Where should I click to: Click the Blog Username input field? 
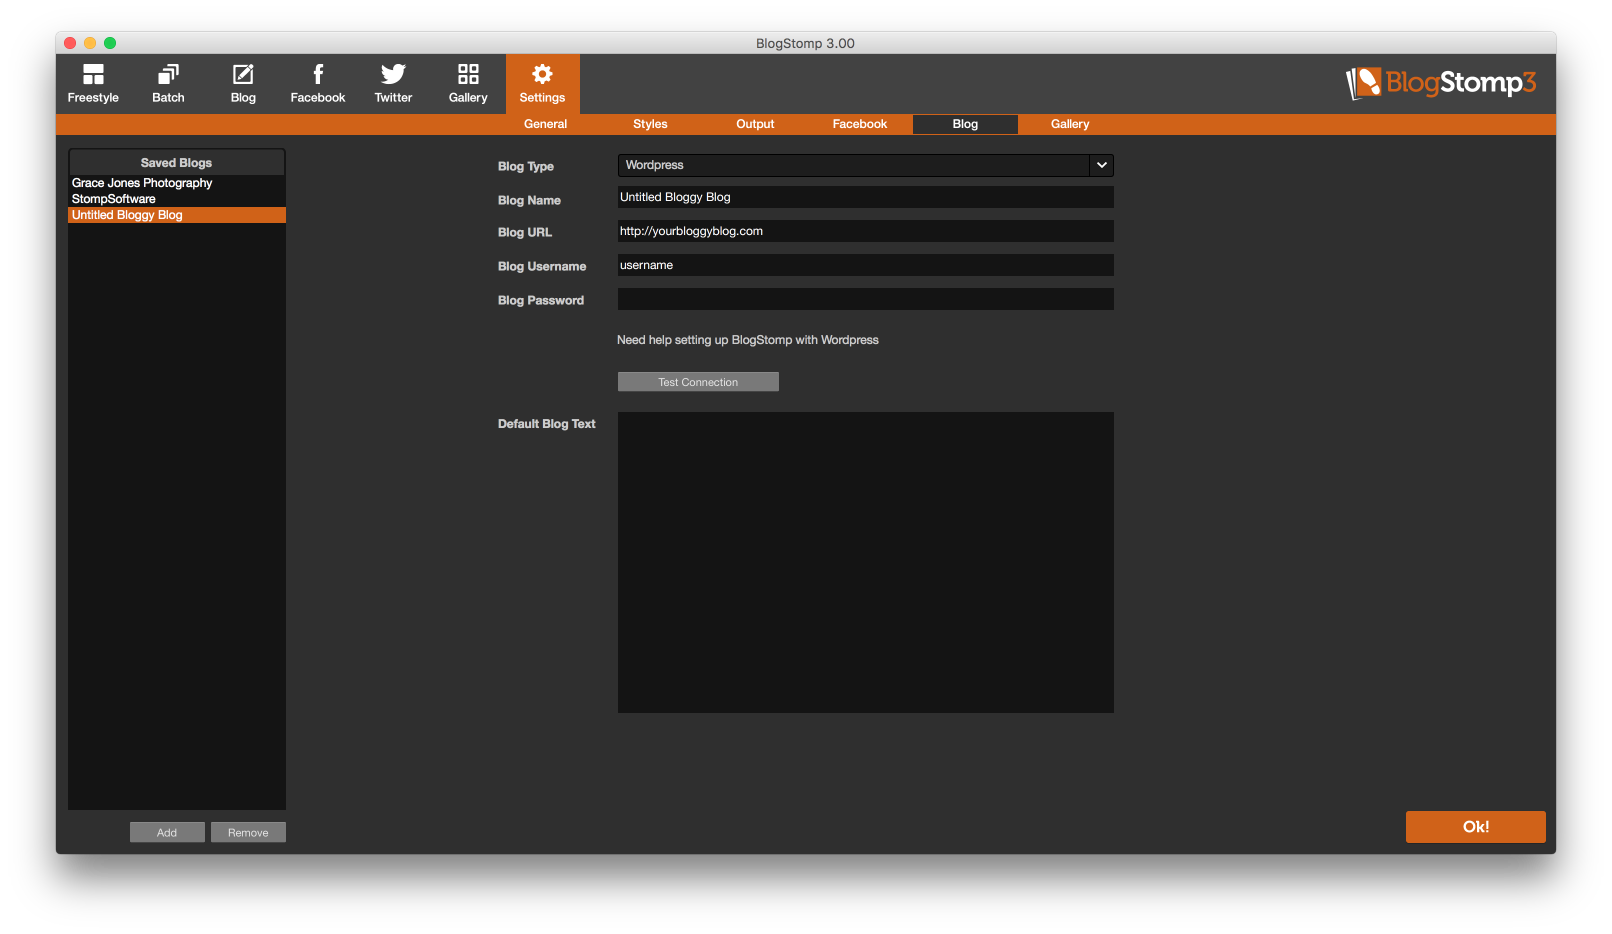pyautogui.click(x=866, y=265)
